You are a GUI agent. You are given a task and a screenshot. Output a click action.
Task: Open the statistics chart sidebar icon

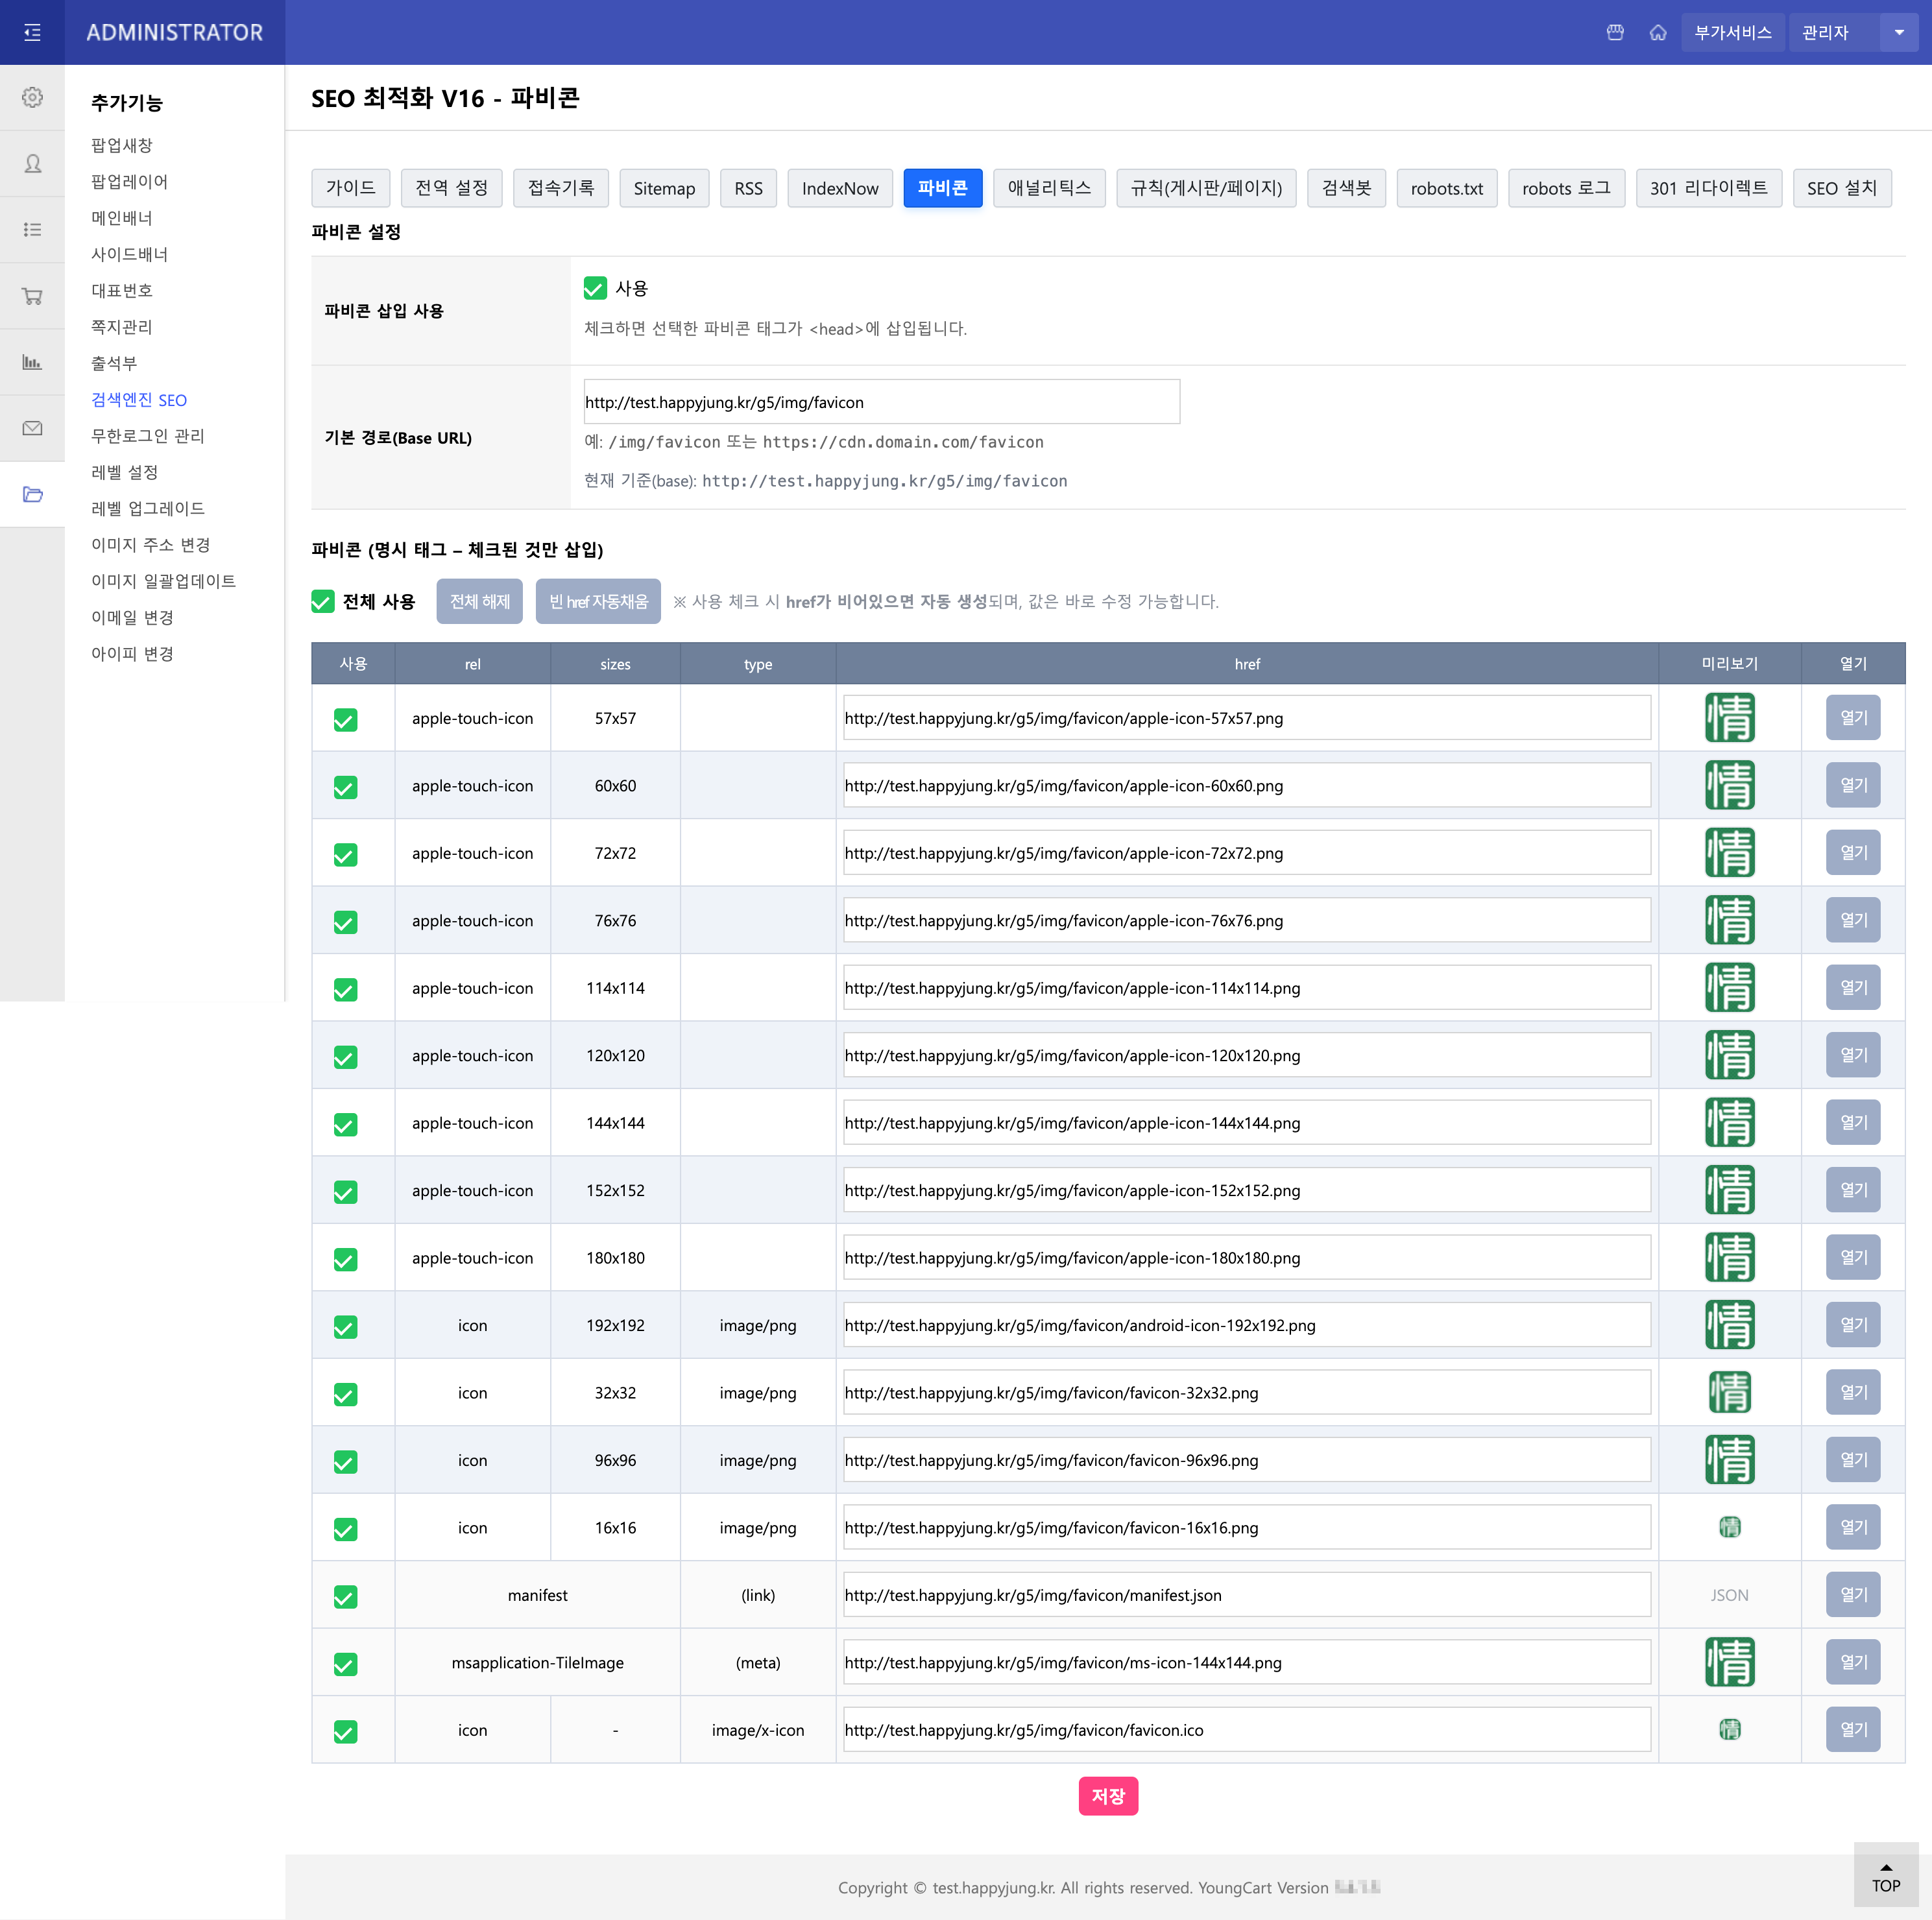(32, 362)
